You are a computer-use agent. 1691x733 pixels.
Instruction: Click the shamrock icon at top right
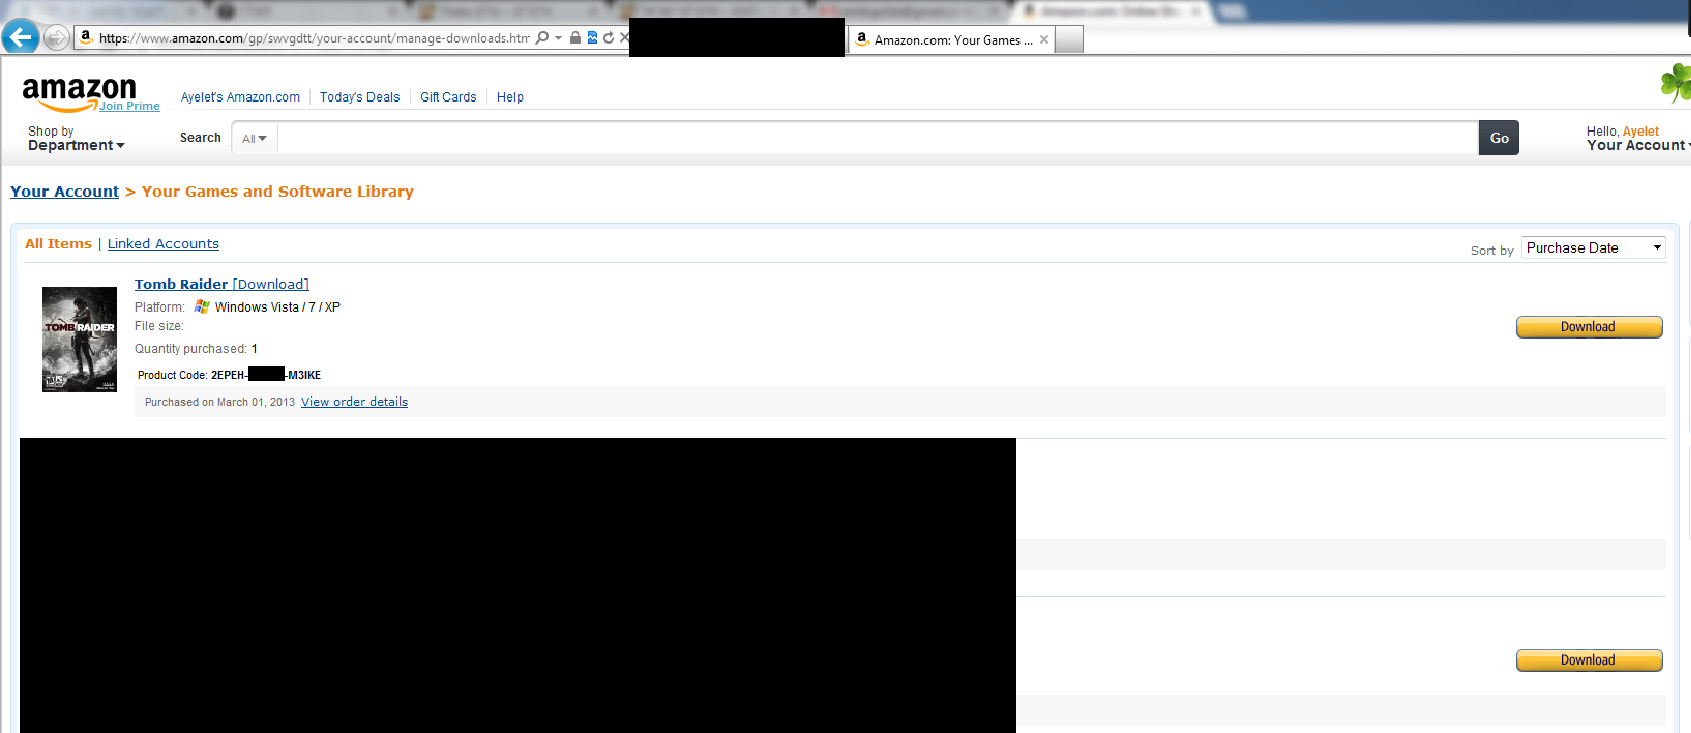coord(1676,83)
